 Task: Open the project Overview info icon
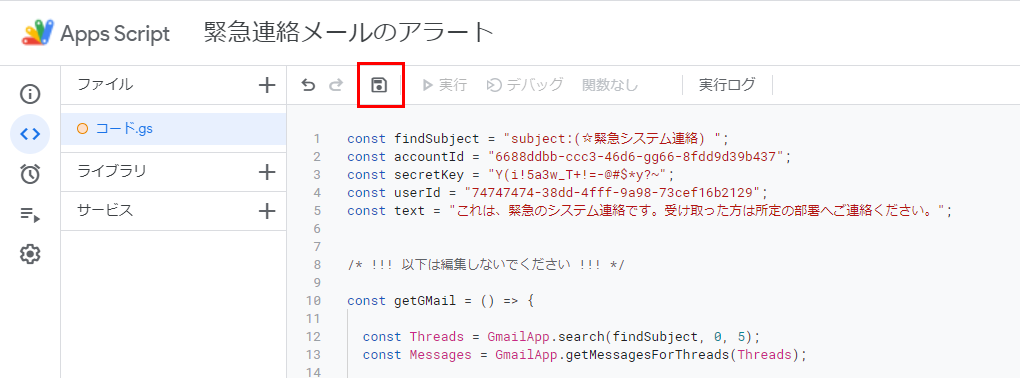coord(30,95)
